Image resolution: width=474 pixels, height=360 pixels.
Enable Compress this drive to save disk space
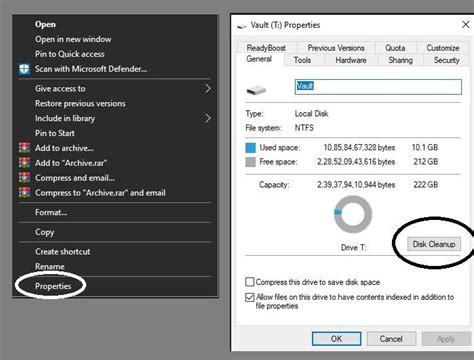click(250, 282)
